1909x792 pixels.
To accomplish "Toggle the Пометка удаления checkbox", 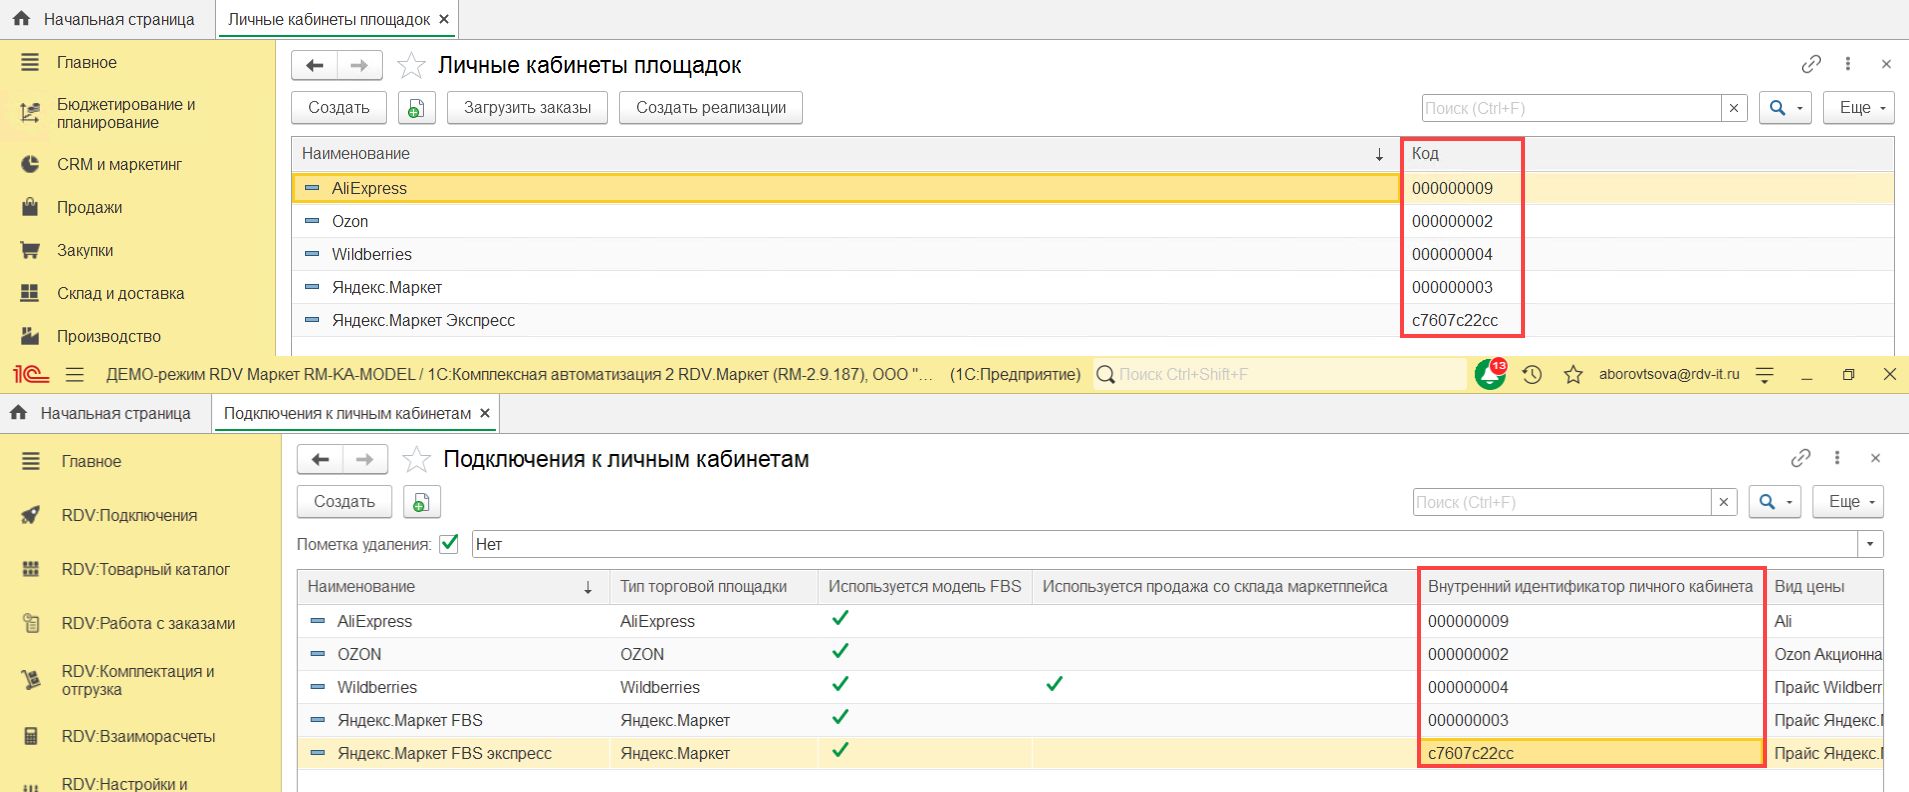I will click(x=449, y=544).
